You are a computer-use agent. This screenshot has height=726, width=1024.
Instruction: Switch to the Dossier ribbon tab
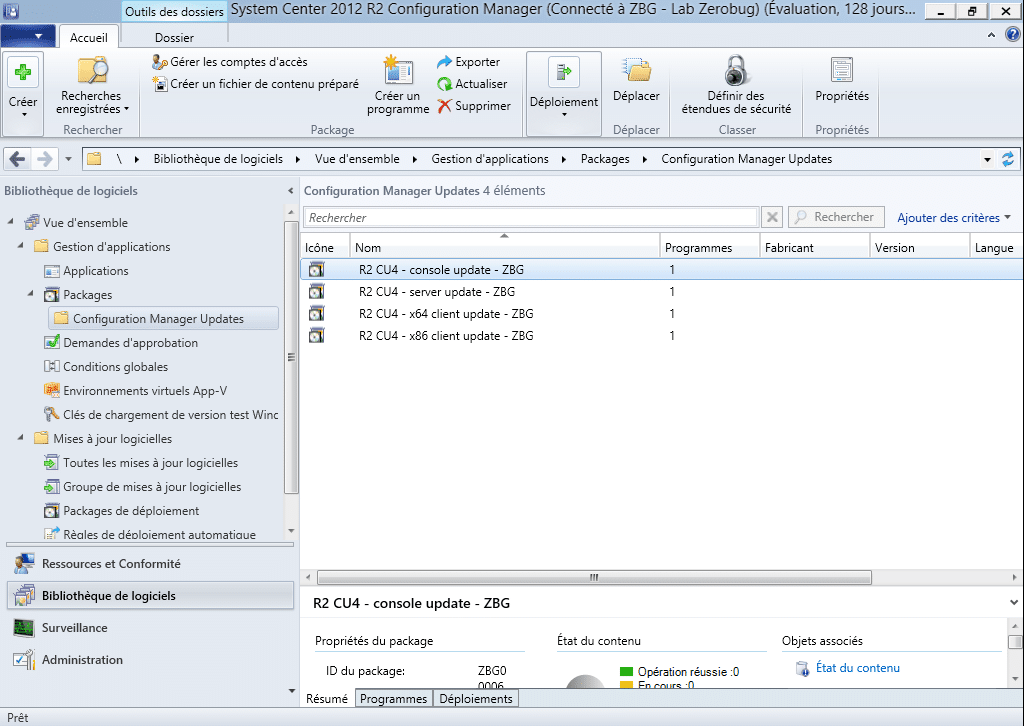pyautogui.click(x=174, y=37)
